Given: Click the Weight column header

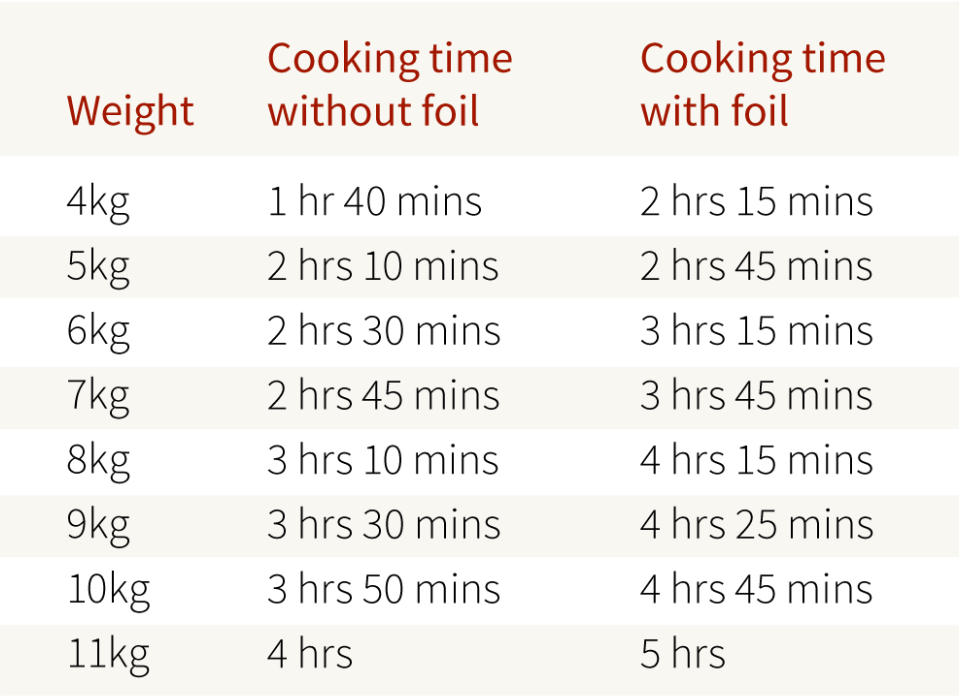Looking at the screenshot, I should 130,111.
